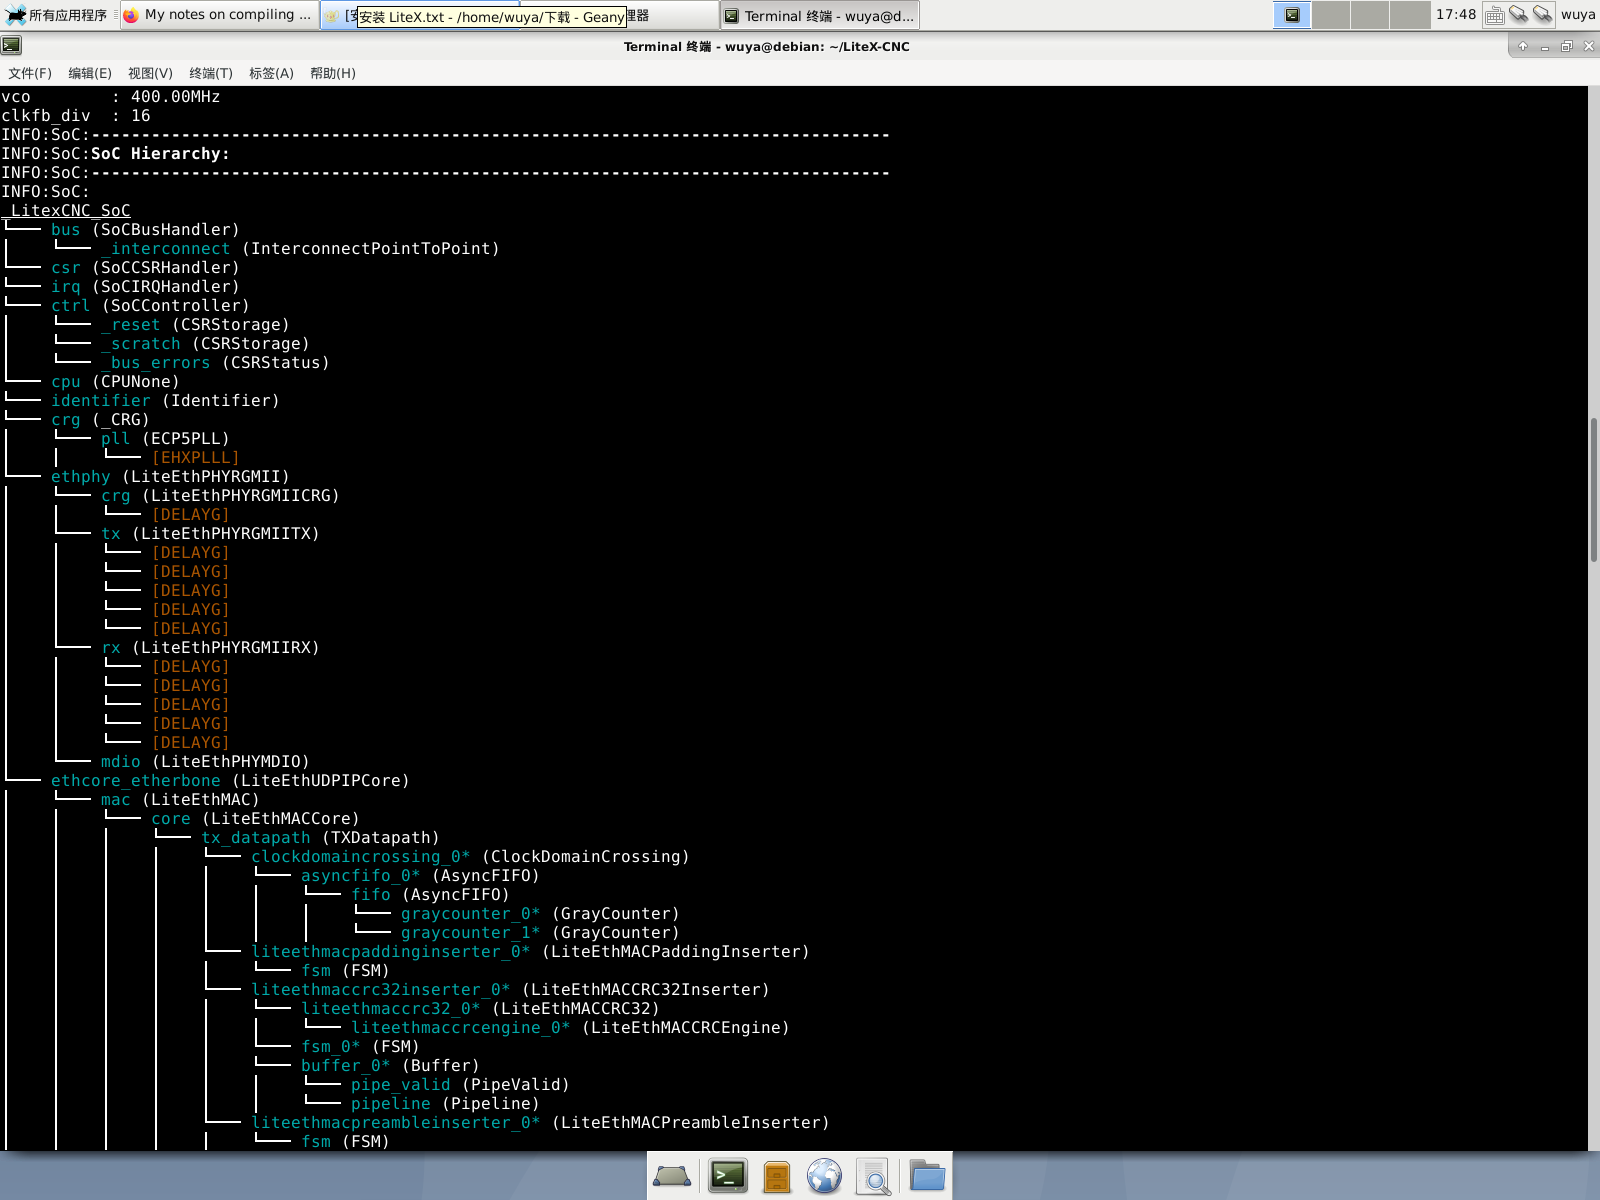1600x1200 pixels.
Task: Click the 'mdio (LiteEthPHYMDIO)' line
Action: click(x=205, y=762)
